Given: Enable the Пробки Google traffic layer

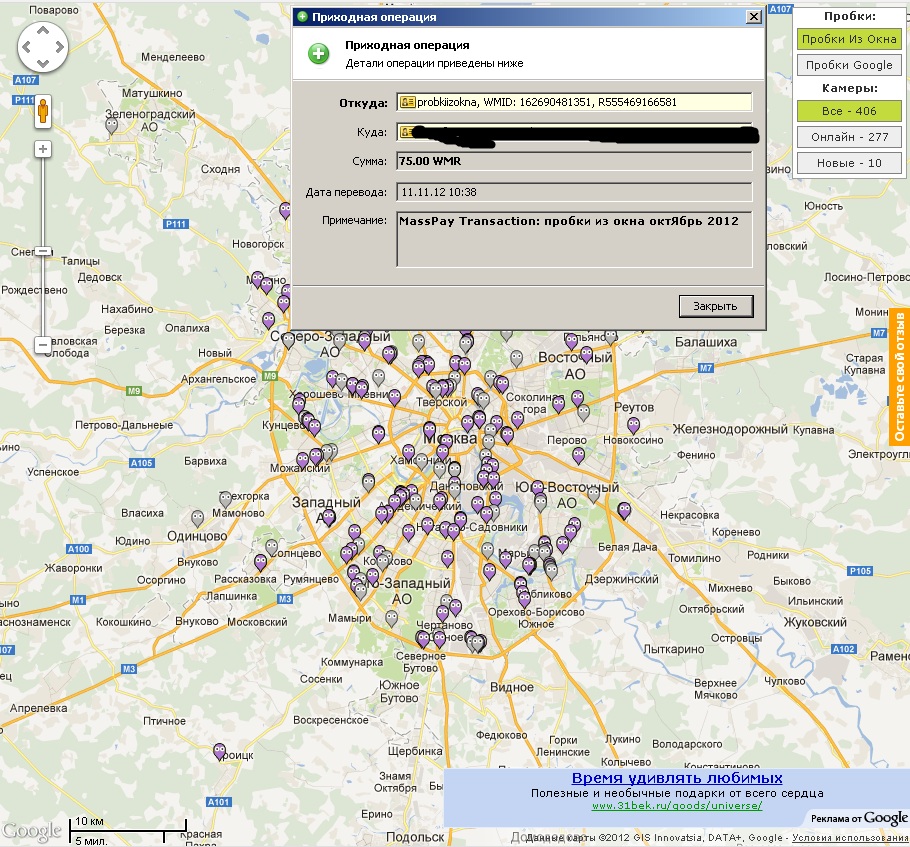Looking at the screenshot, I should pyautogui.click(x=849, y=65).
